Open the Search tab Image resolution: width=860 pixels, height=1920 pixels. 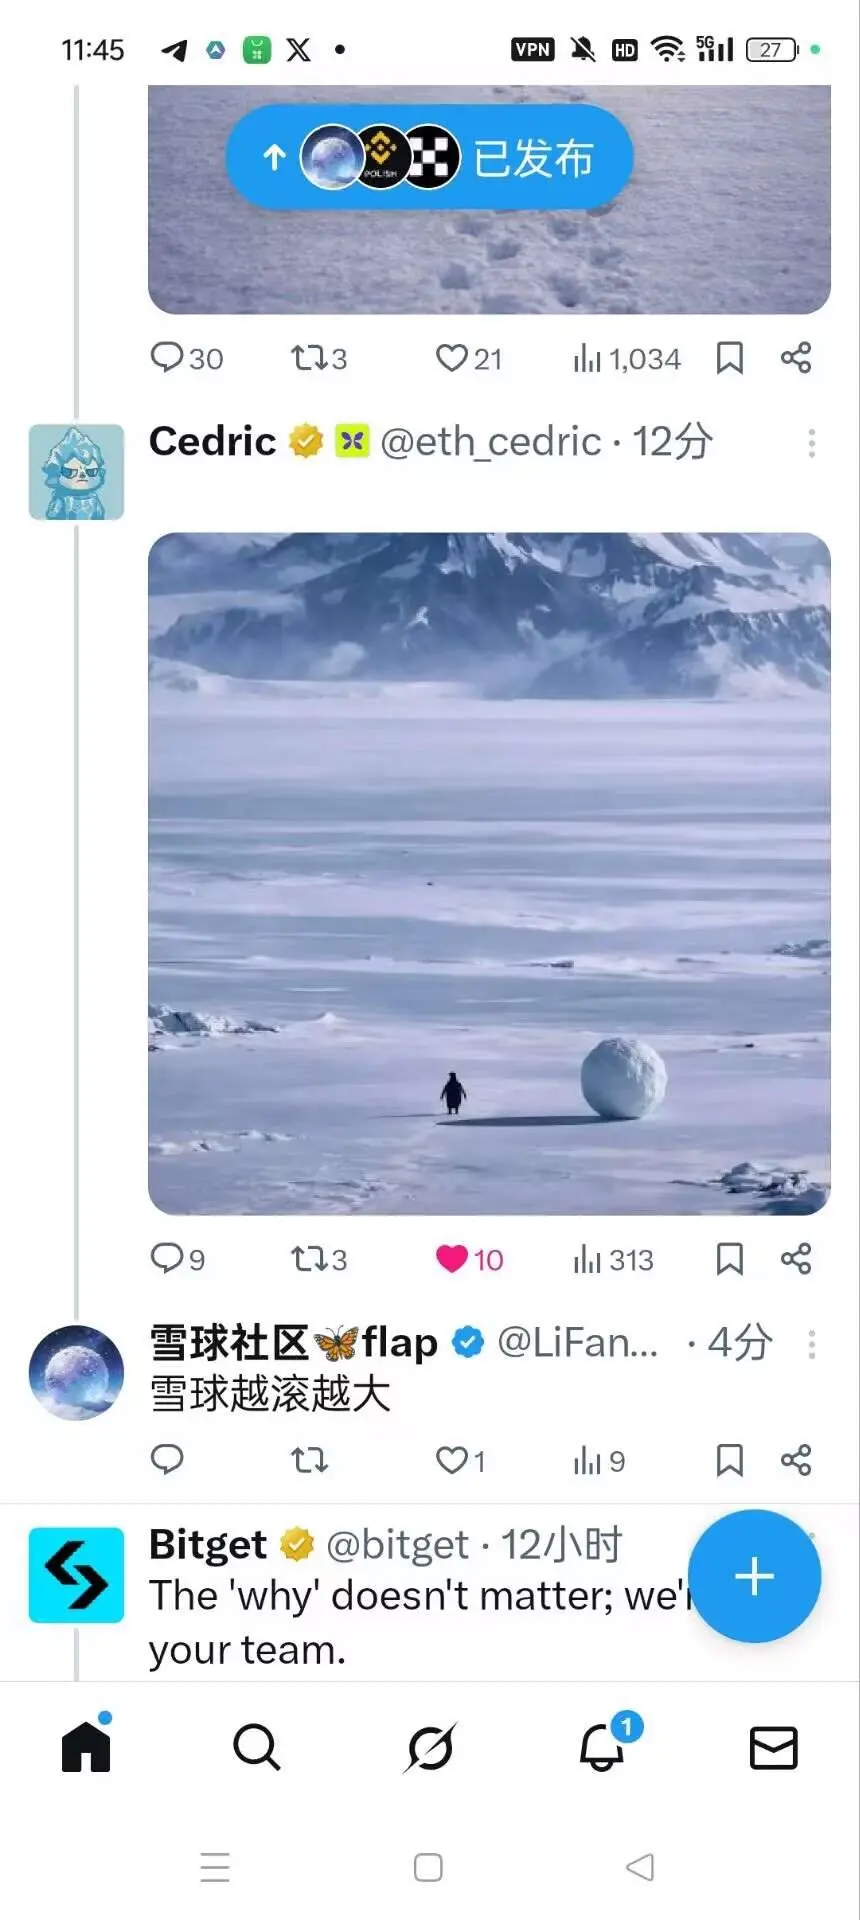(257, 1748)
